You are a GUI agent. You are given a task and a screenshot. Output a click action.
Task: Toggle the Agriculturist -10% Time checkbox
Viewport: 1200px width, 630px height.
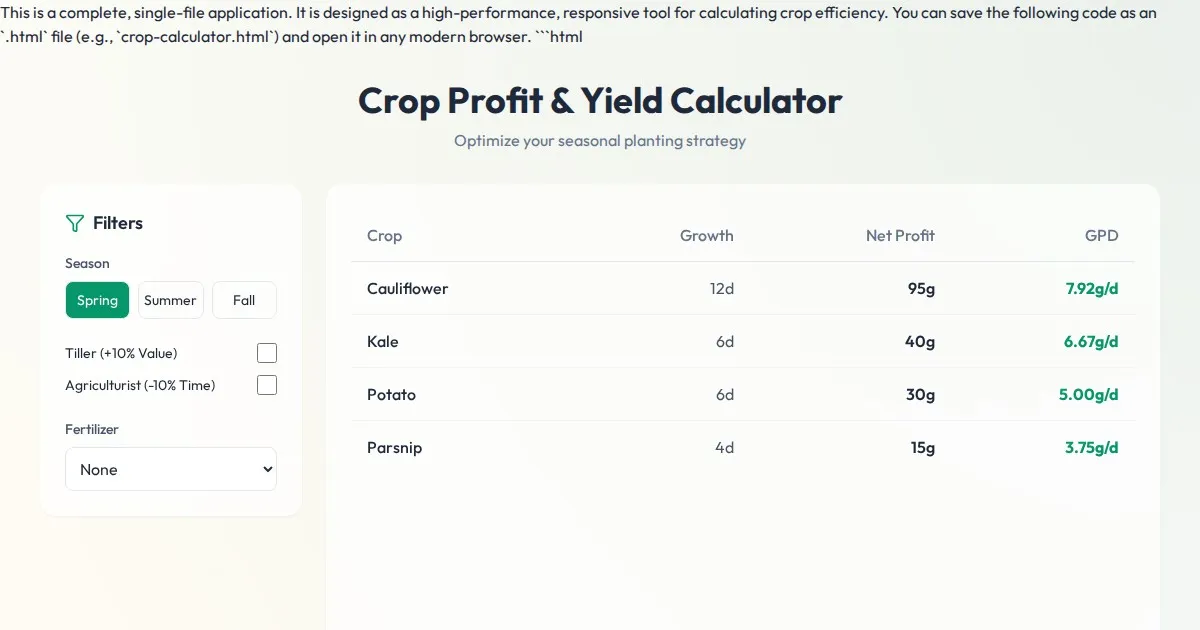click(267, 385)
